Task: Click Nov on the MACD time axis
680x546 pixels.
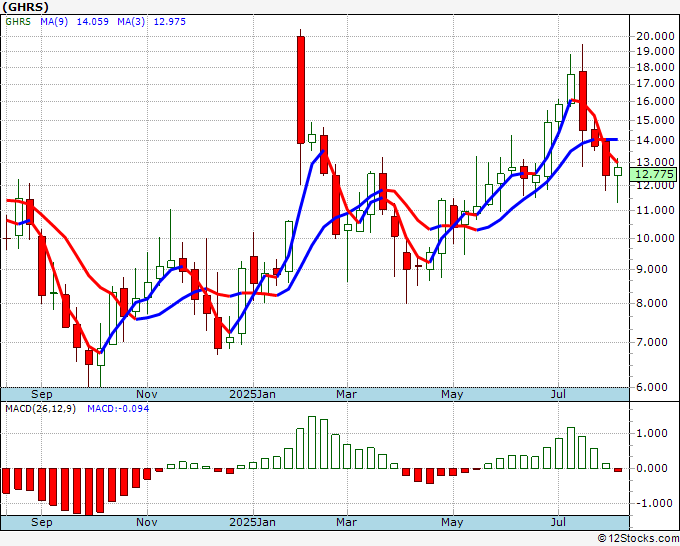Action: (x=147, y=522)
